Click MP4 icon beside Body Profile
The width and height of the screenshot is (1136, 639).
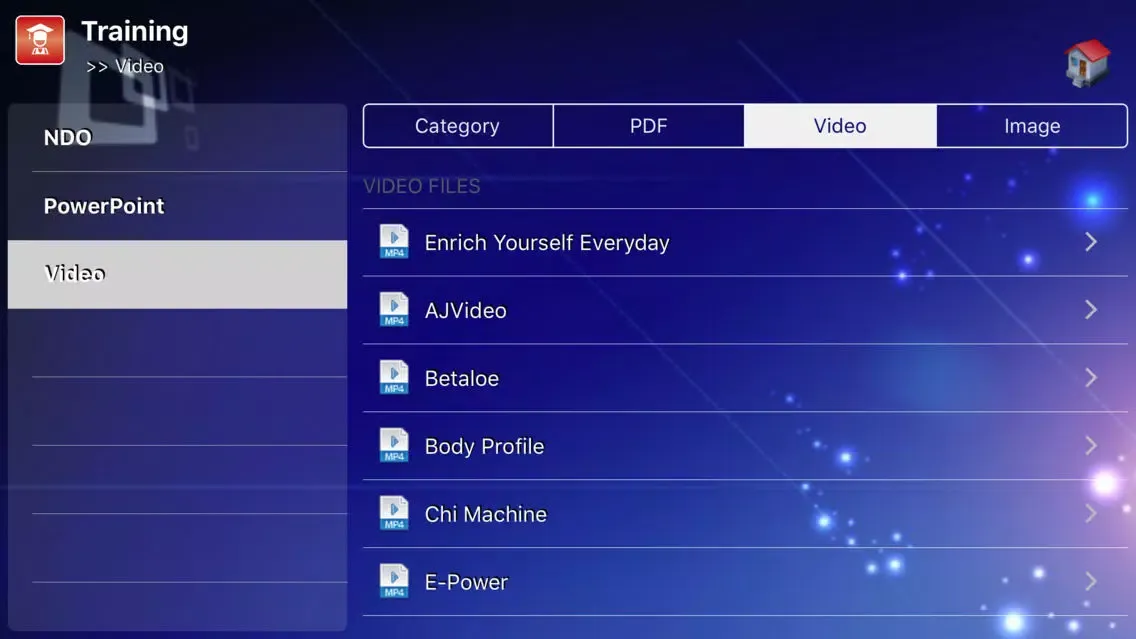coord(393,446)
